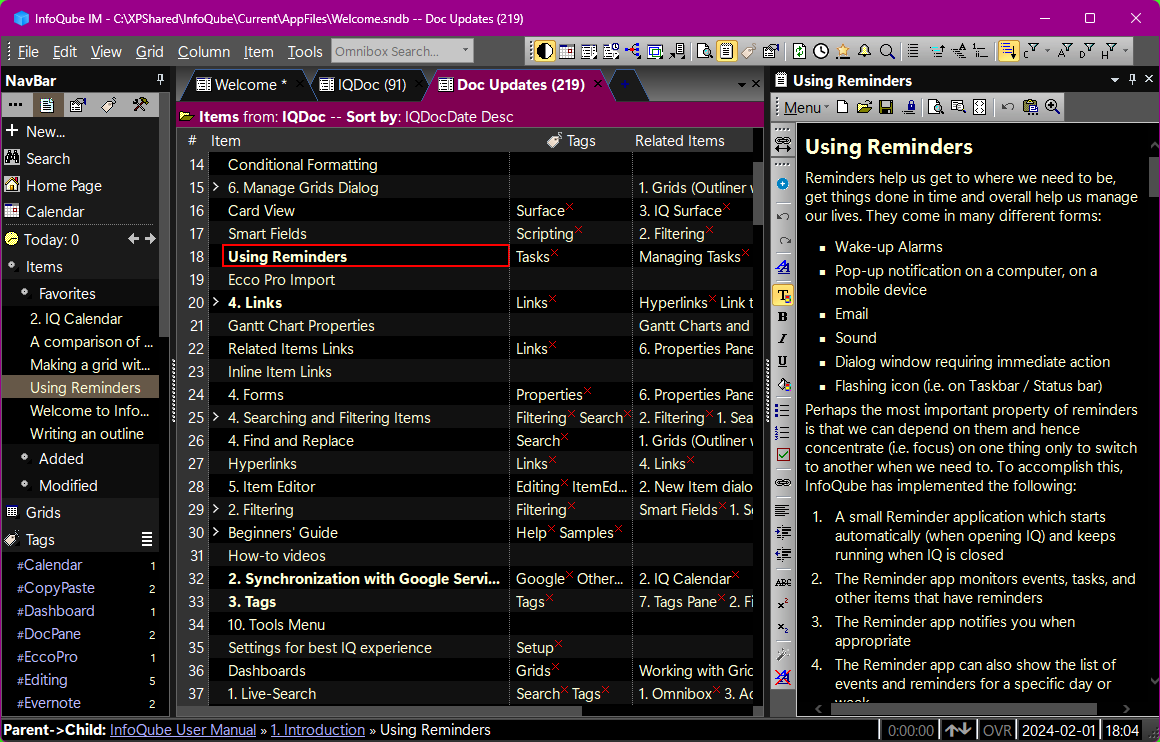1160x742 pixels.
Task: Click the Tags column header
Action: point(570,141)
